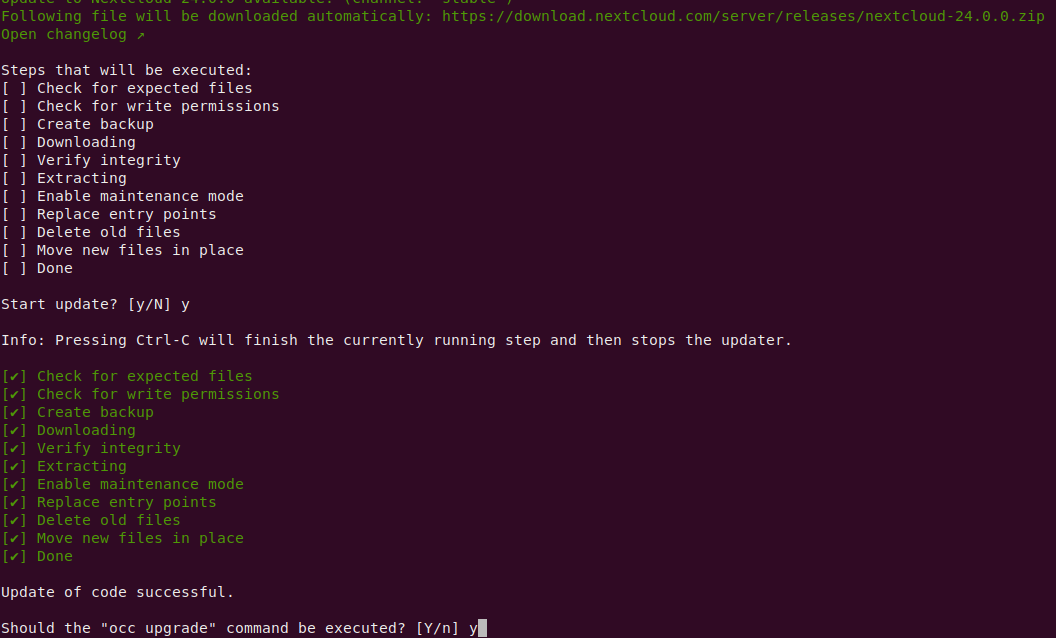Click the green checkmark beside Check for write permissions
This screenshot has width=1056, height=638.
[14, 395]
